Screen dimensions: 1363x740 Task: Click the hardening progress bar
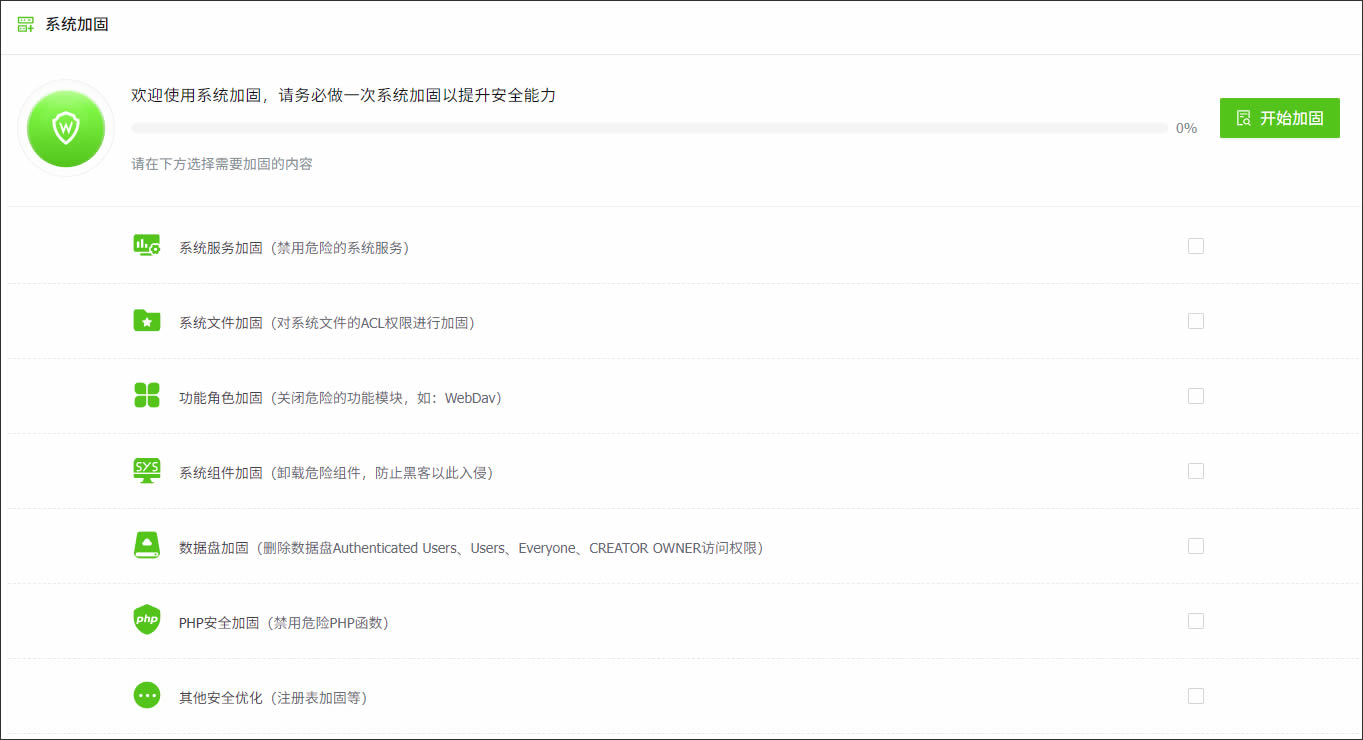649,128
